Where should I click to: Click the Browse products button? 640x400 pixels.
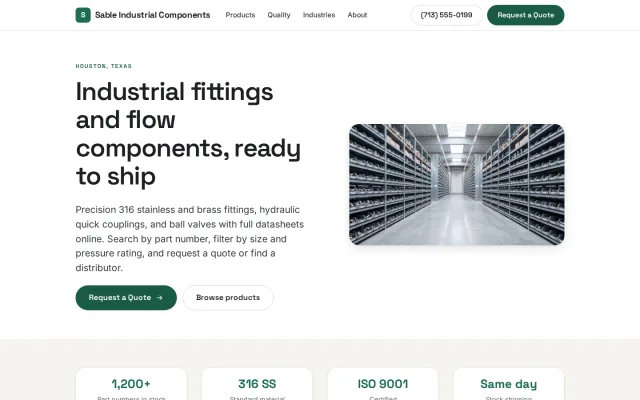pyautogui.click(x=228, y=298)
